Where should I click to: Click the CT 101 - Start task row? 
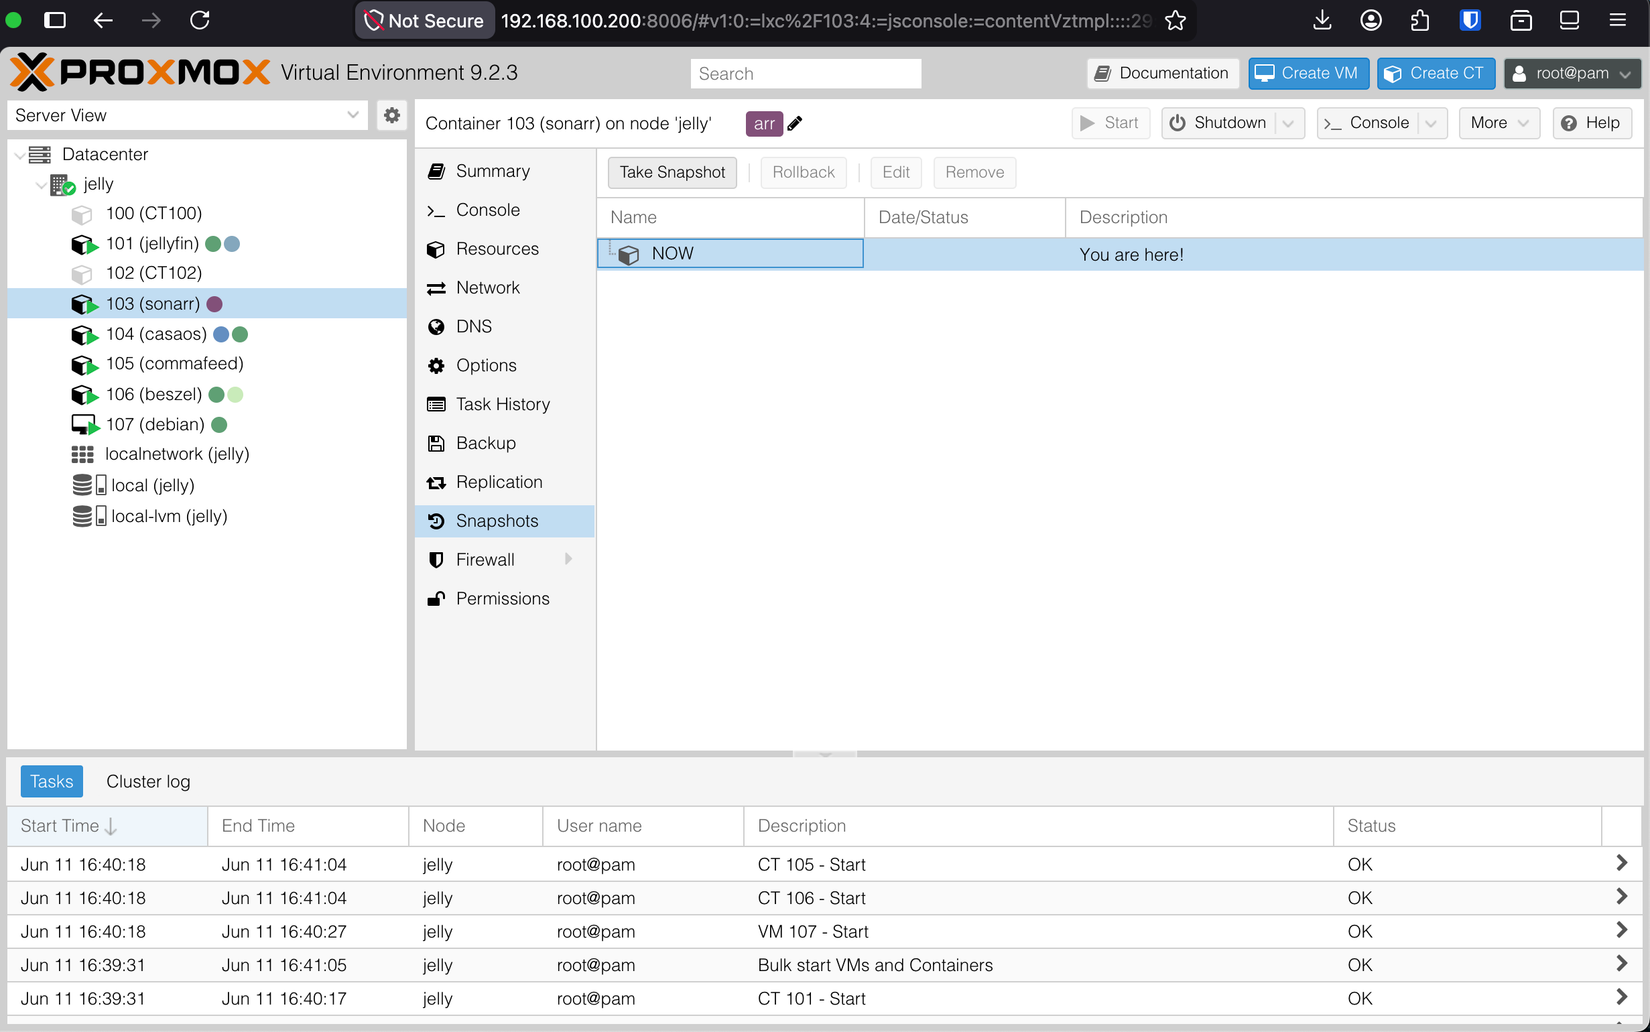coord(824,998)
